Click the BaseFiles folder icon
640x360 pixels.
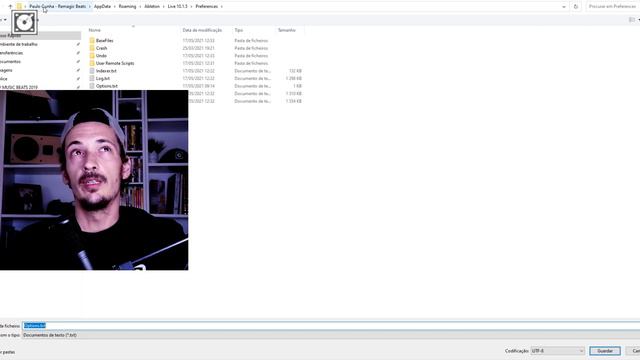[x=92, y=40]
